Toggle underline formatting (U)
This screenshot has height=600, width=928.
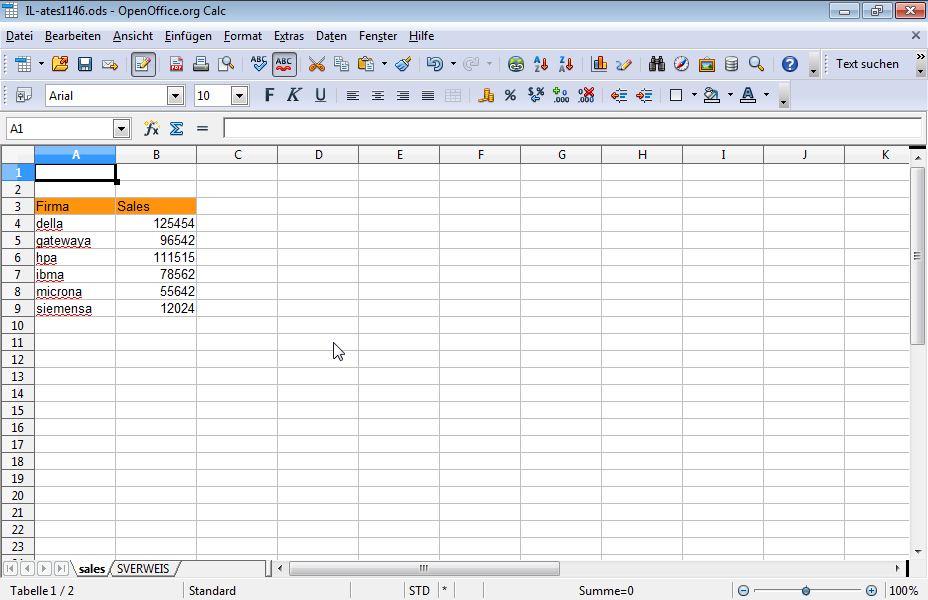click(320, 95)
